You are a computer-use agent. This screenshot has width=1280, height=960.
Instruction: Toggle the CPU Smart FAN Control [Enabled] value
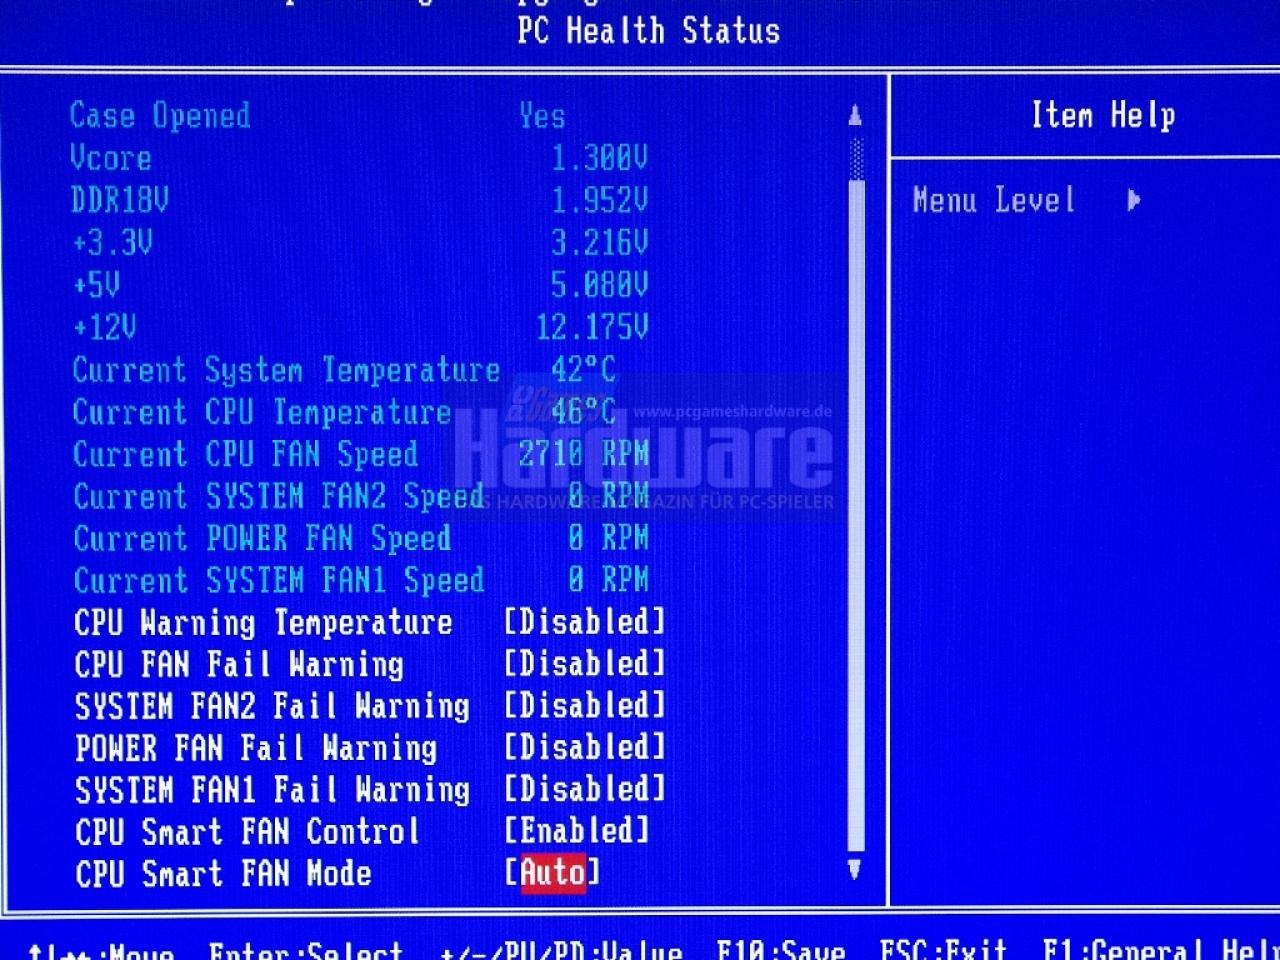point(576,831)
